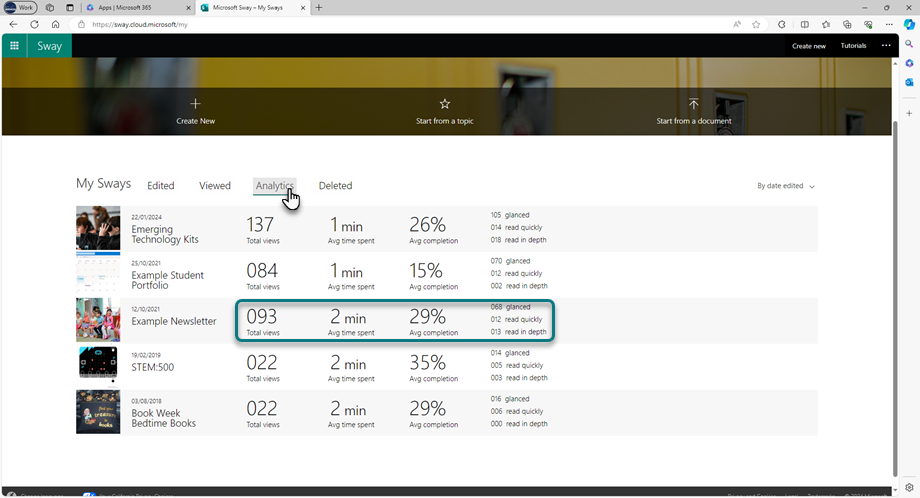The height and width of the screenshot is (498, 920).
Task: Open the Collections icon
Action: [x=847, y=24]
